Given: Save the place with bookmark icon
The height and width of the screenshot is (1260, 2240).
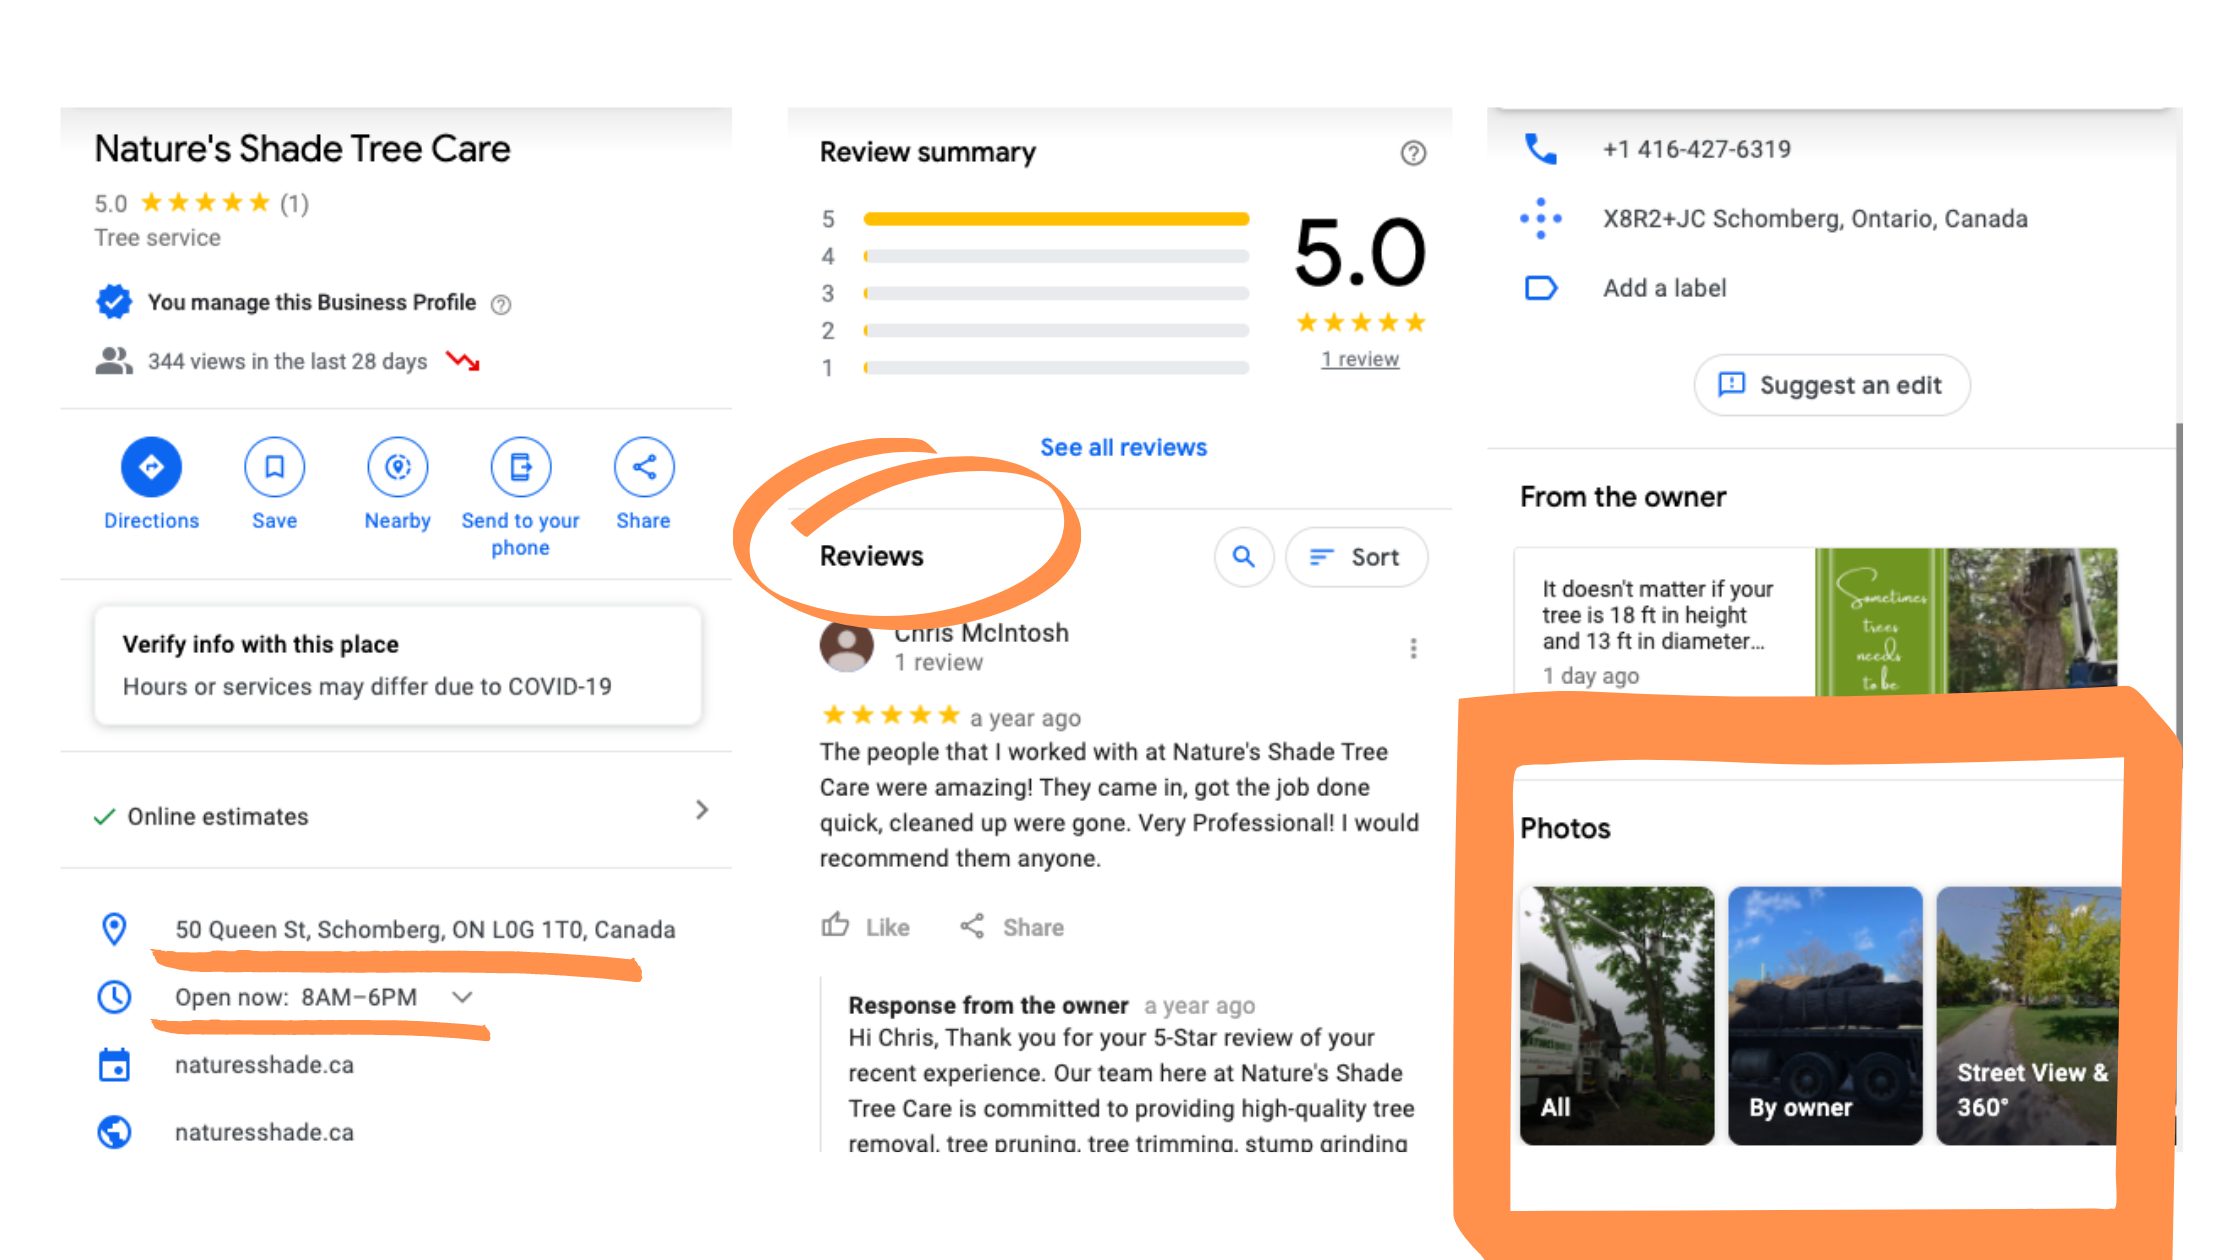Looking at the screenshot, I should (274, 467).
